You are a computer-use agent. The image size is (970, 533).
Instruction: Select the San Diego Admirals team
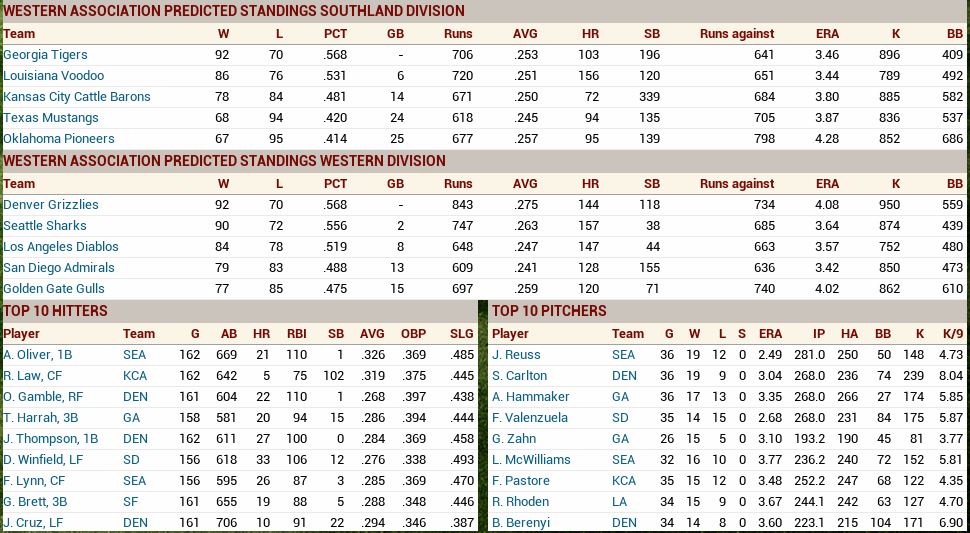tap(59, 268)
